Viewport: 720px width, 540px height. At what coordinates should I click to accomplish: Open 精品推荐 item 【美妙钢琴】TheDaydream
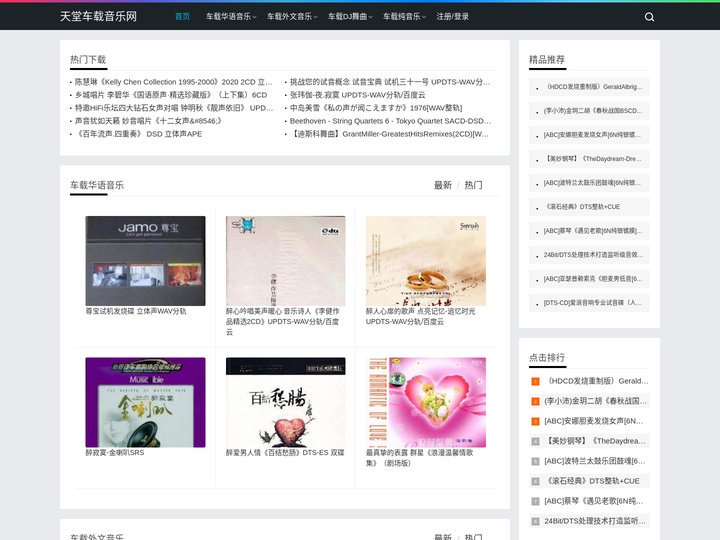click(593, 159)
